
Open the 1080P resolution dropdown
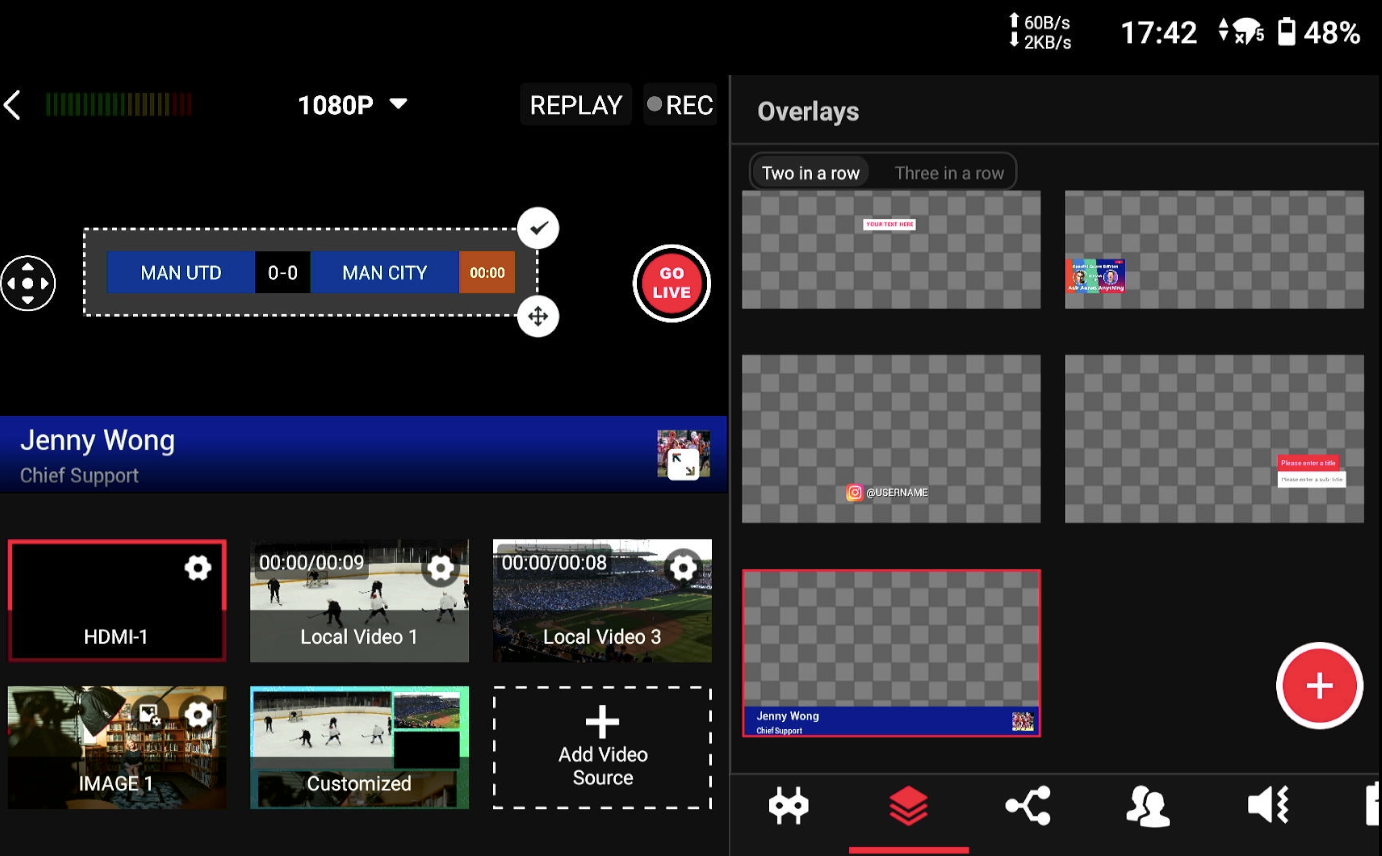point(353,105)
